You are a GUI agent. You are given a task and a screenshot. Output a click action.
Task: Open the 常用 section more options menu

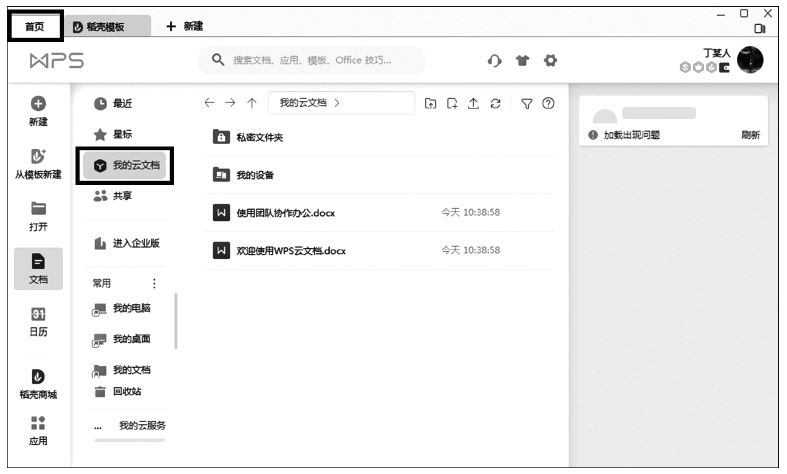154,283
